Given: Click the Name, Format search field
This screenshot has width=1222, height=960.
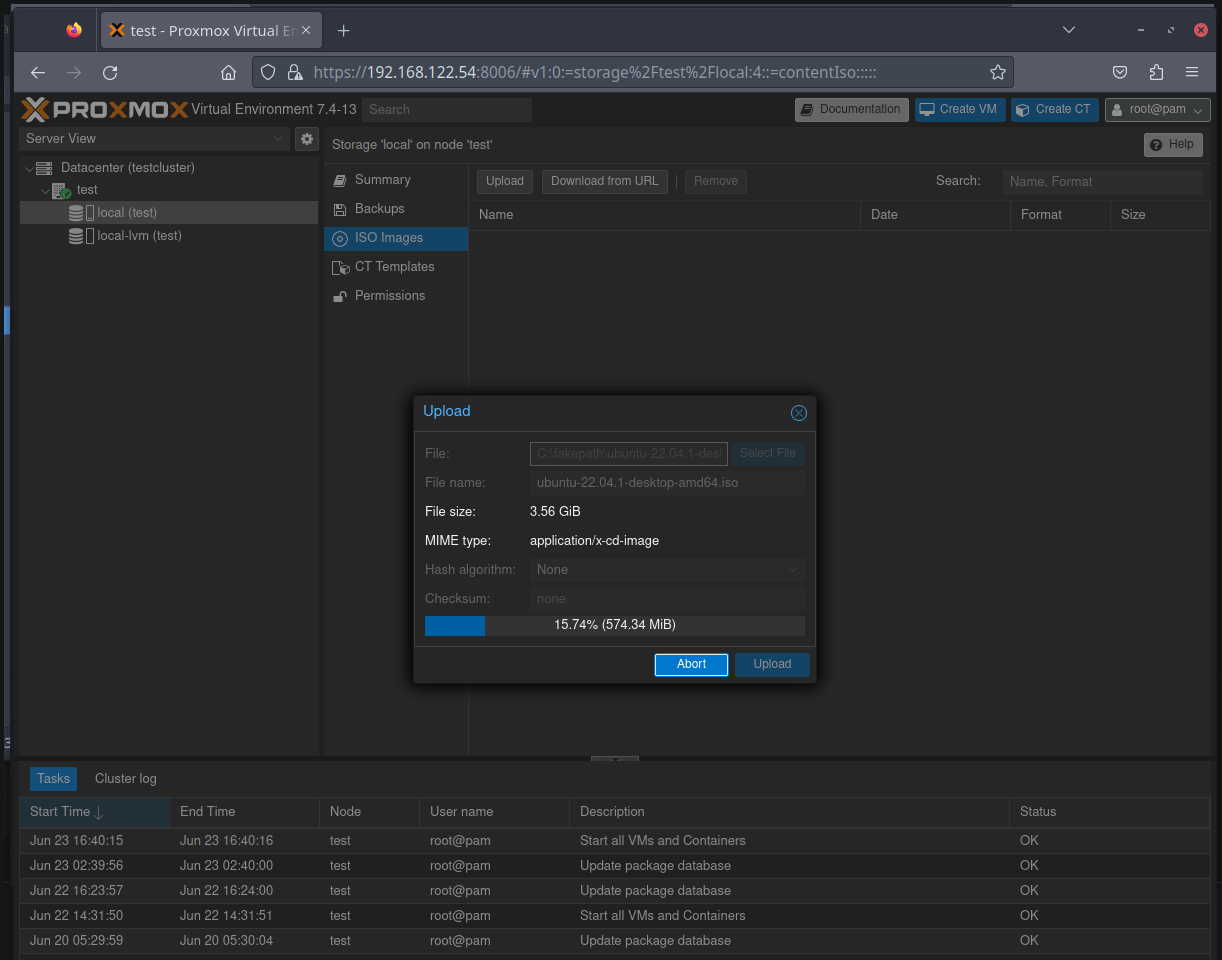Looking at the screenshot, I should pyautogui.click(x=1102, y=181).
